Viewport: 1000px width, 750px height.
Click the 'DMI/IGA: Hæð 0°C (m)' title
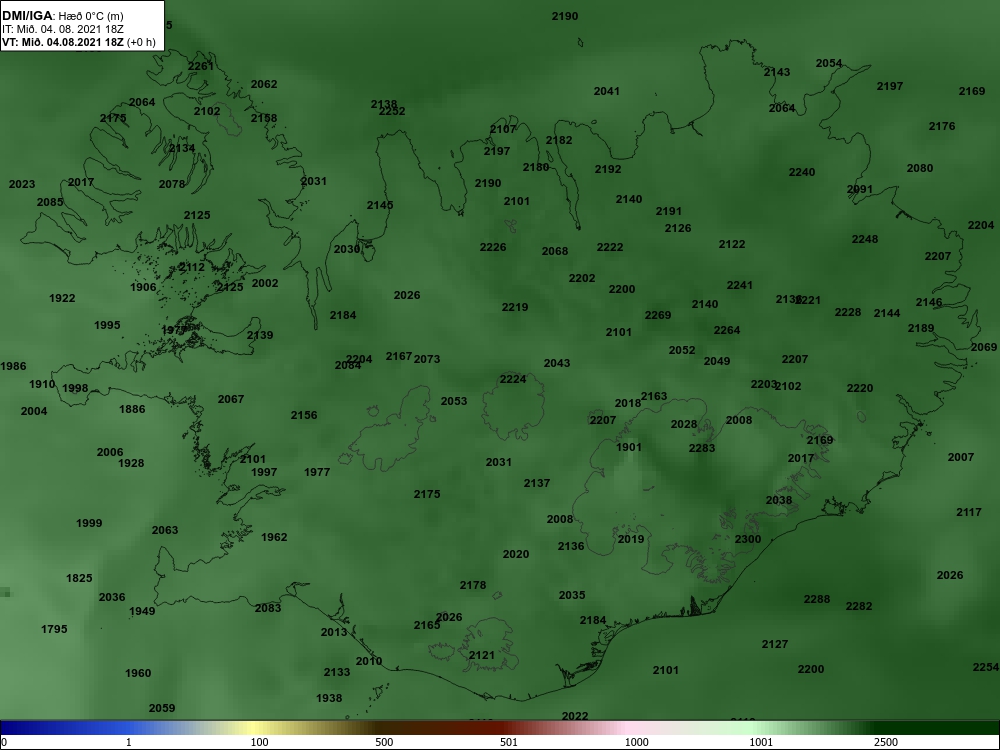62,15
